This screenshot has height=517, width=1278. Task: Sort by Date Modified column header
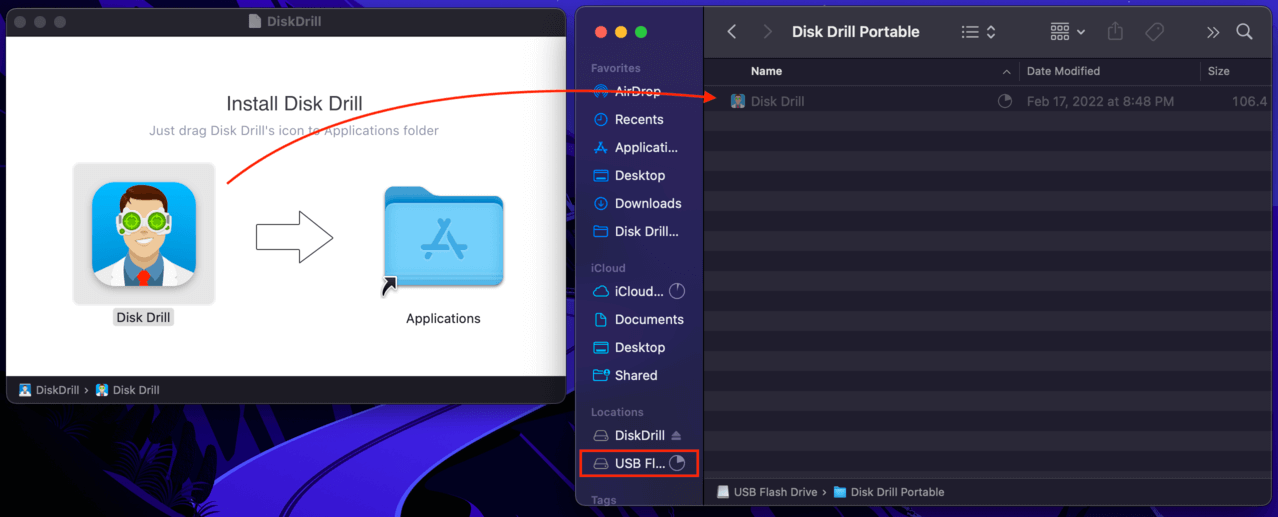[1063, 71]
